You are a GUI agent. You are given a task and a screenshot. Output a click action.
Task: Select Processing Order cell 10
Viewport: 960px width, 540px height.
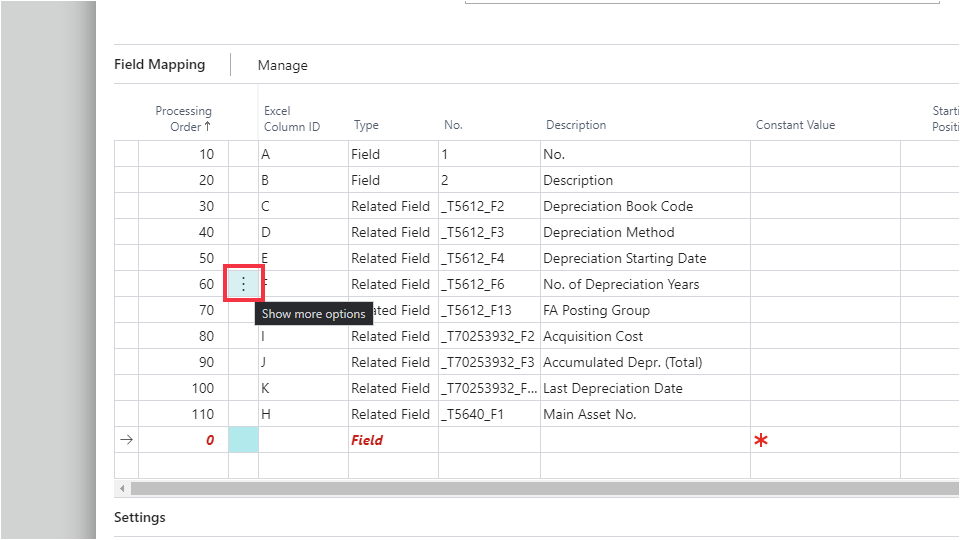tap(184, 154)
